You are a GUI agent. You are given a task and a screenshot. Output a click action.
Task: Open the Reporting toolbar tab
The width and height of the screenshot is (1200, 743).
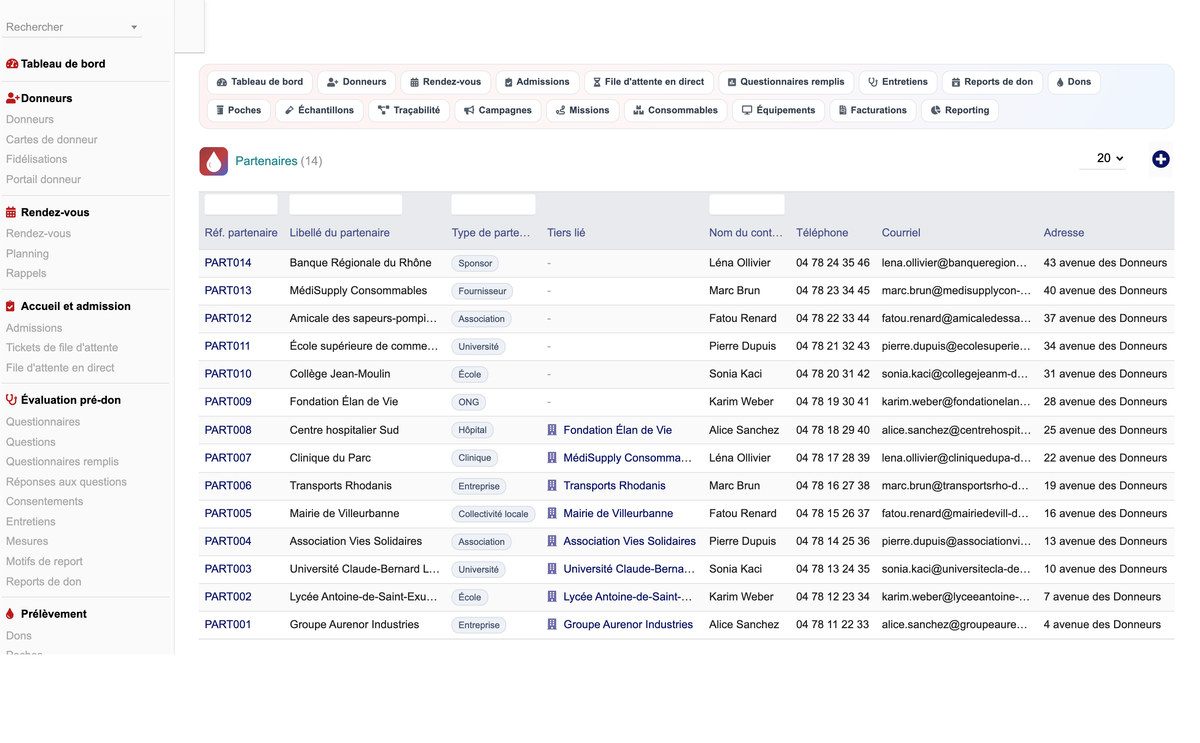pyautogui.click(x=960, y=110)
